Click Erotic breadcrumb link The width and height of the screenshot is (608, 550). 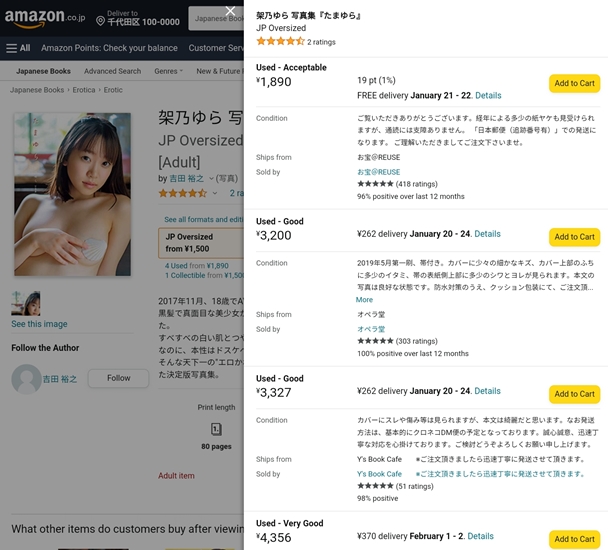click(113, 90)
